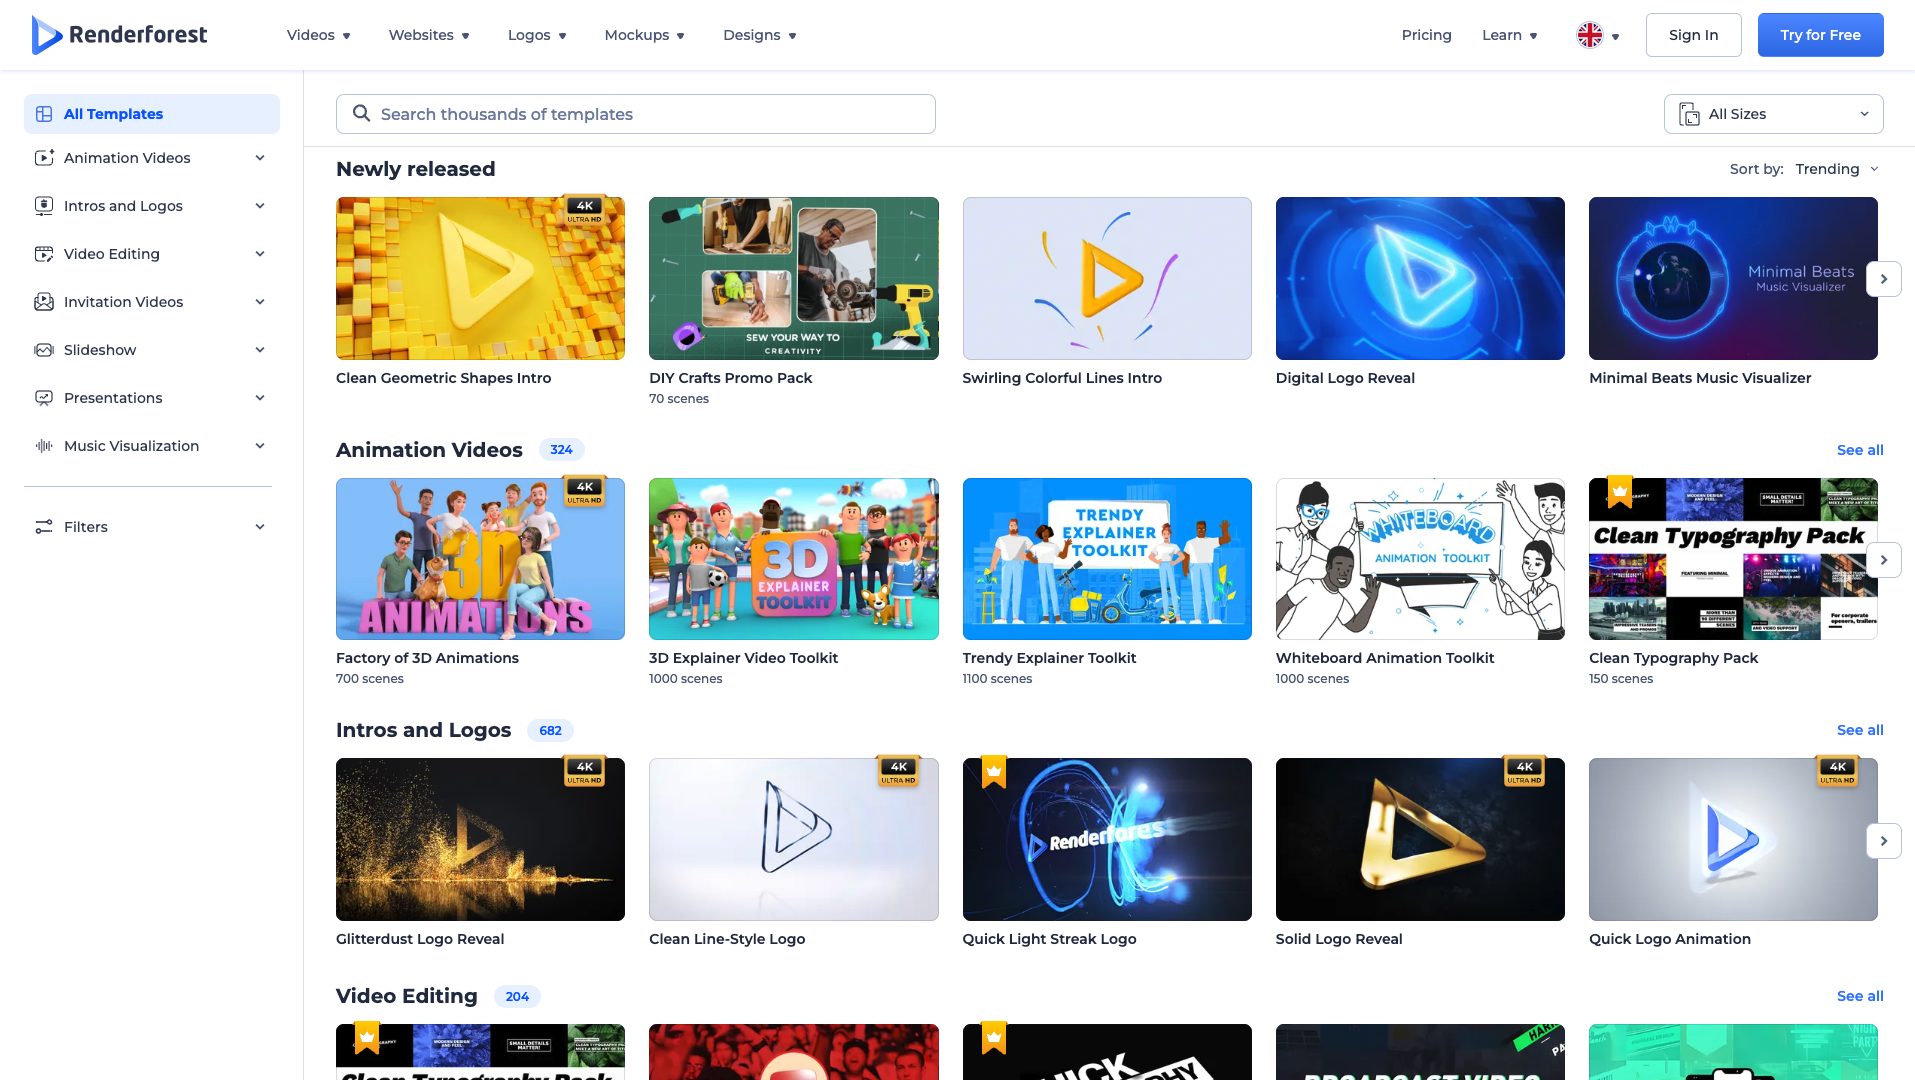The height and width of the screenshot is (1080, 1915).
Task: Expand the Video Editing sidebar chevron
Action: click(260, 254)
